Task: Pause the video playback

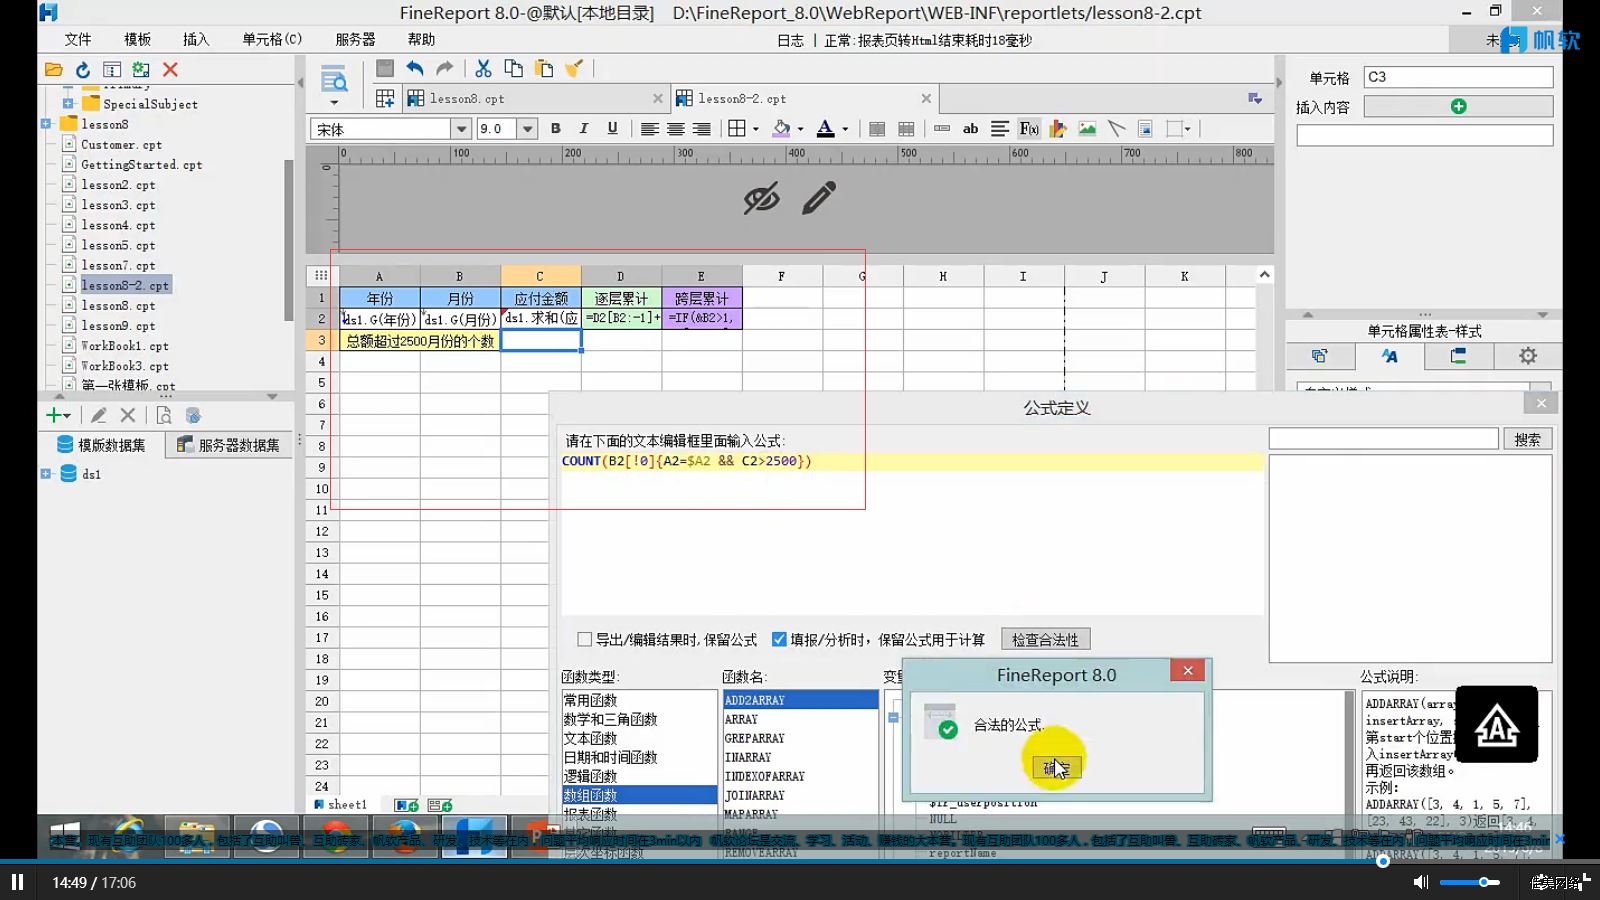Action: [17, 882]
